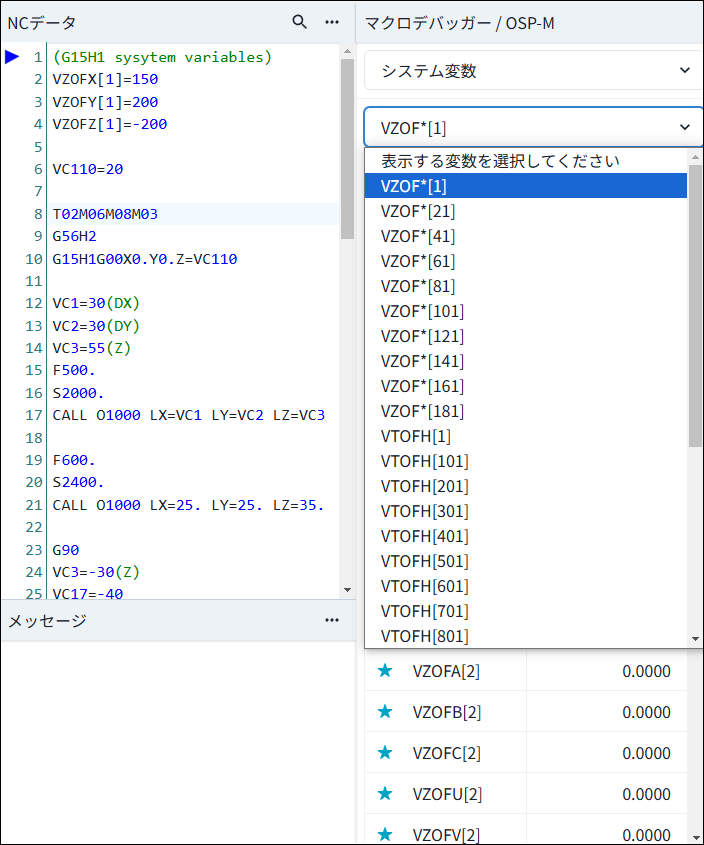Click code line VZOFZ[1]=-200
This screenshot has height=845, width=704.
[x=109, y=124]
